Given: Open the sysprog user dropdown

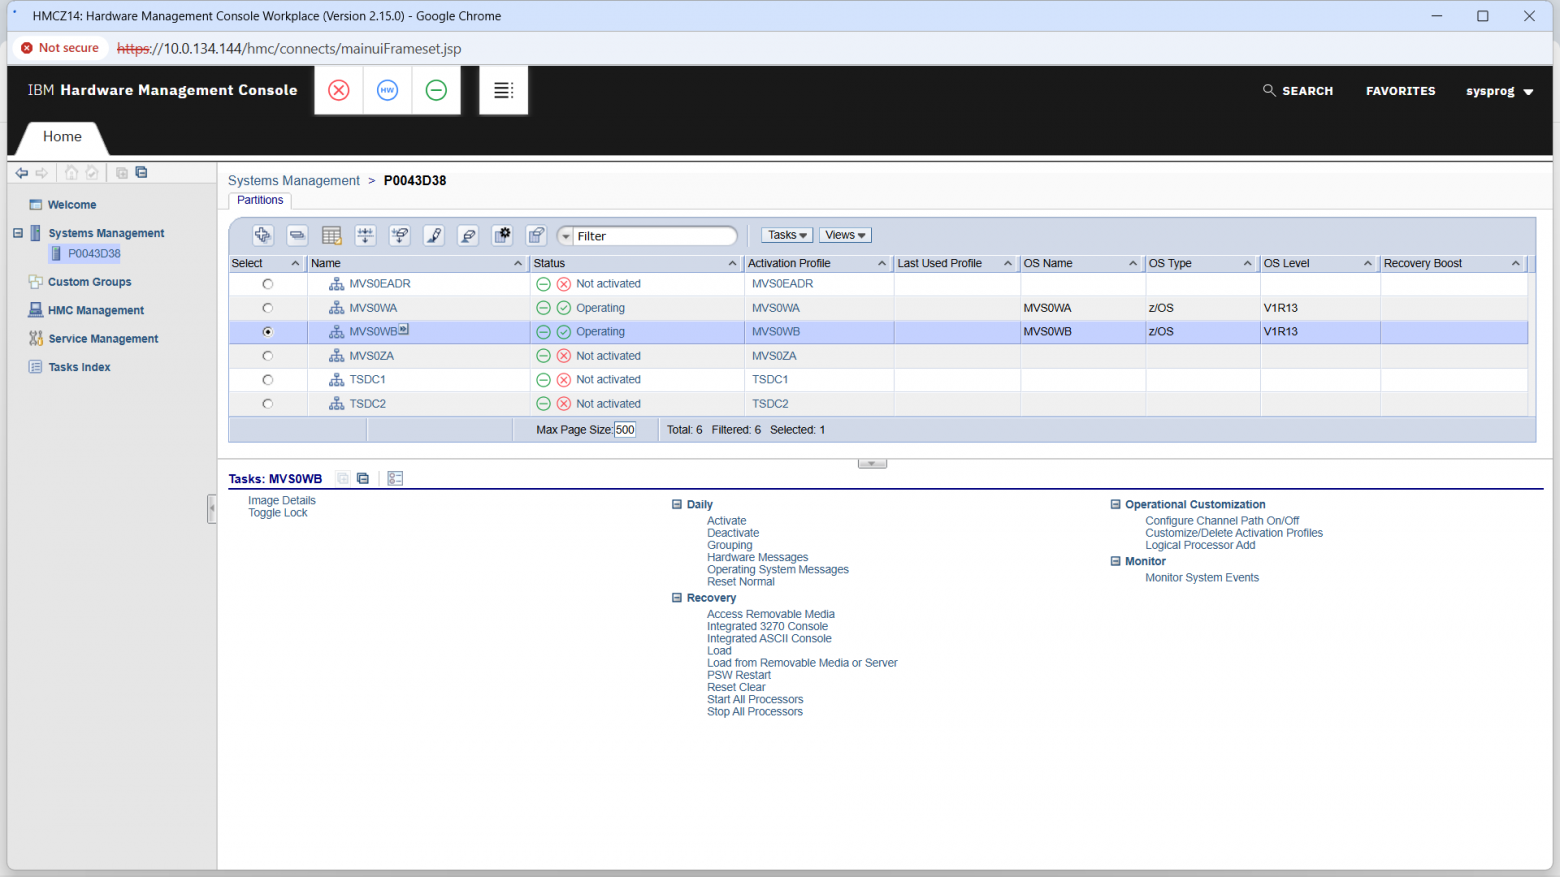Looking at the screenshot, I should pos(1499,91).
